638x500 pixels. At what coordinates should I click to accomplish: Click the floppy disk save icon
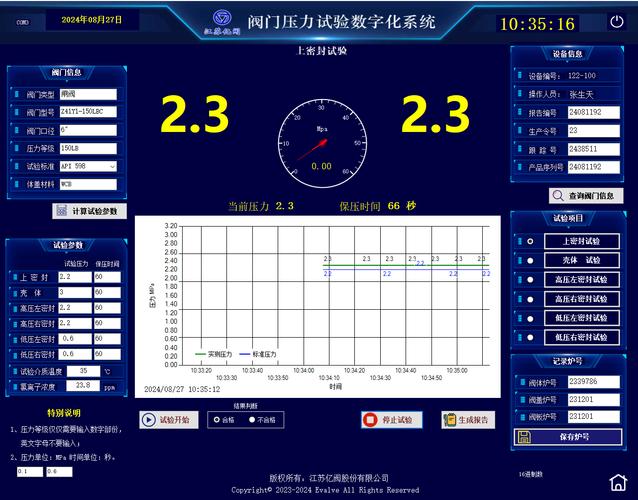(x=524, y=437)
